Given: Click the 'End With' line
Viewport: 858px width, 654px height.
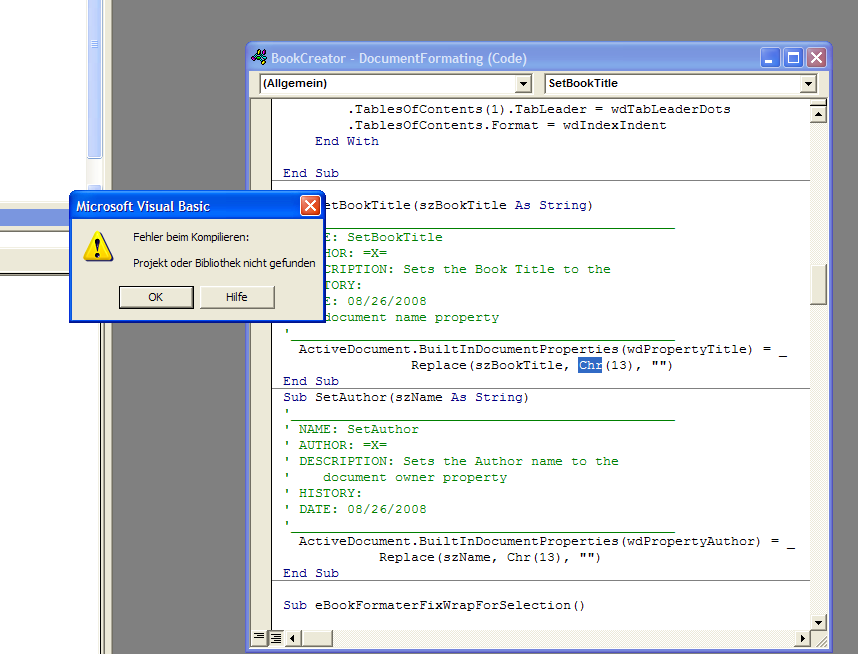Looking at the screenshot, I should pyautogui.click(x=346, y=141).
